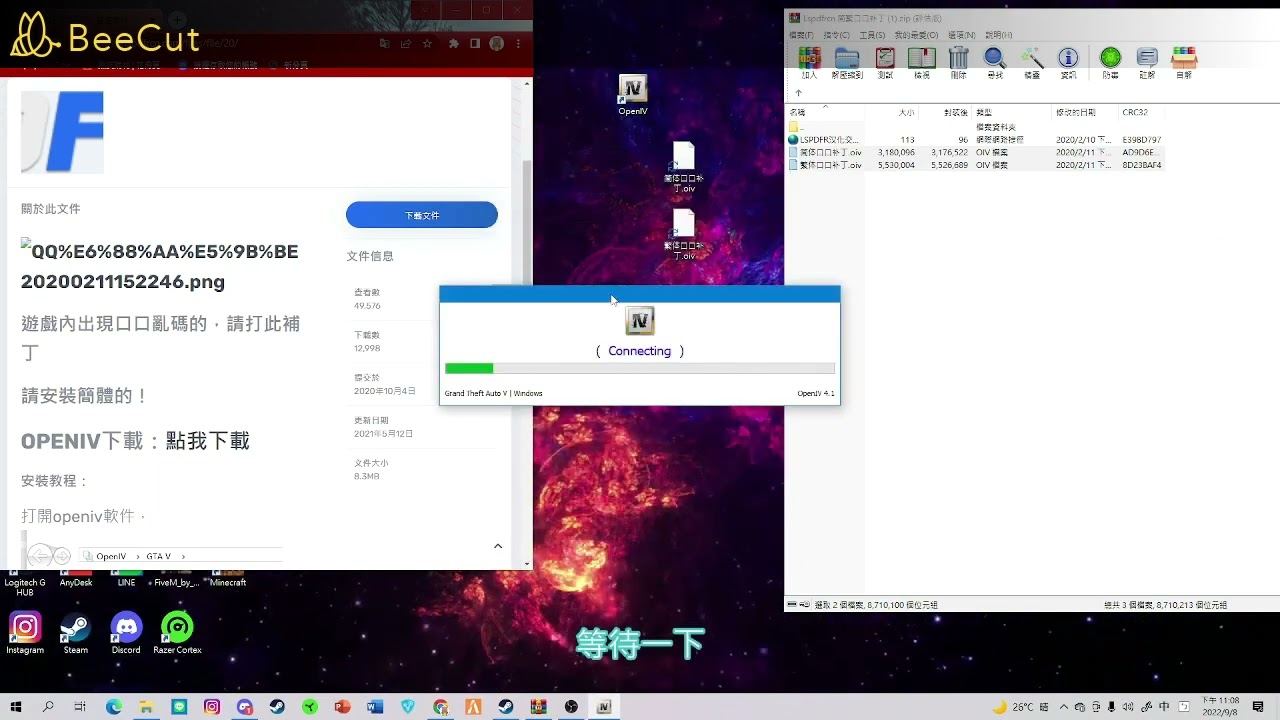Click the OpenIV loading progress bar
The width and height of the screenshot is (1280, 720).
coord(640,369)
